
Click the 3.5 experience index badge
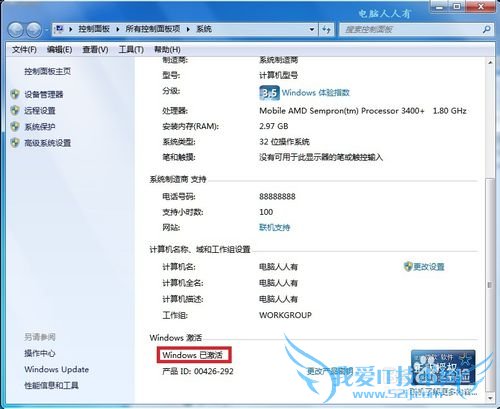(x=269, y=93)
